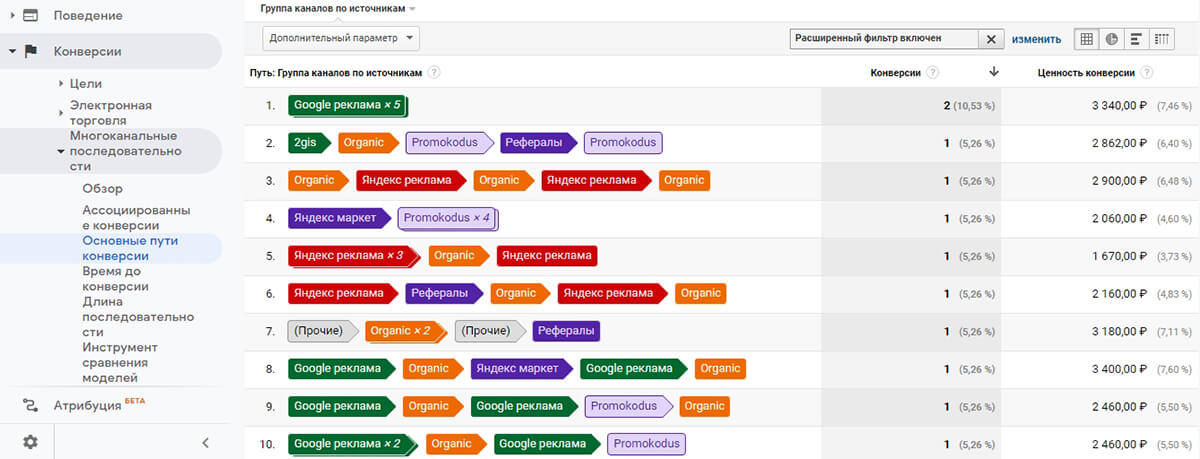Screen dimensions: 1200x459
Task: Click help icon next to Ценность конверсии
Action: click(1147, 72)
